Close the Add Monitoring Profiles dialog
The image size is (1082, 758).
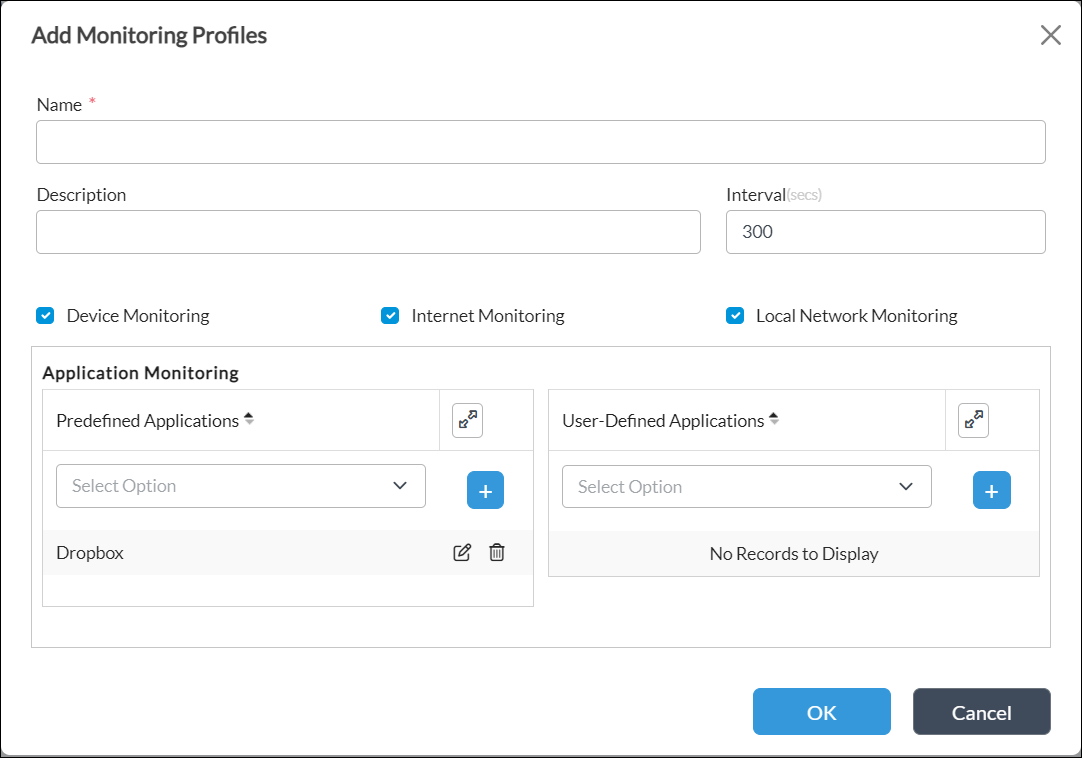pos(1050,36)
